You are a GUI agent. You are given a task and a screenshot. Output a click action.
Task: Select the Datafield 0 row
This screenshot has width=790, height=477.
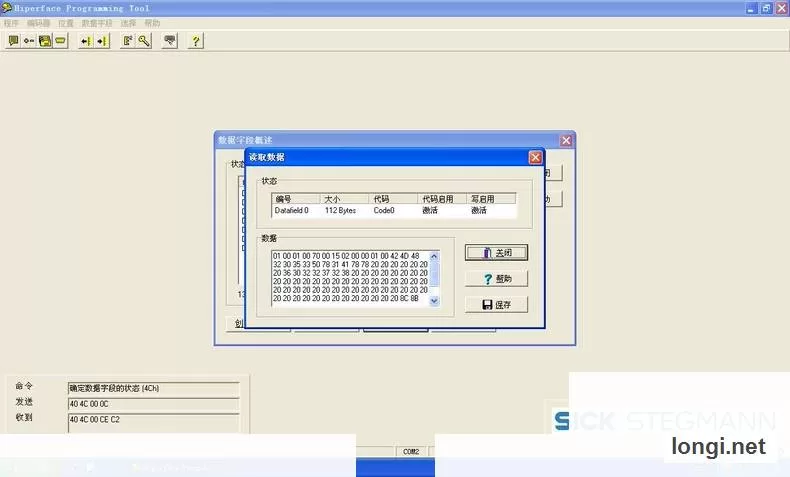pos(394,211)
